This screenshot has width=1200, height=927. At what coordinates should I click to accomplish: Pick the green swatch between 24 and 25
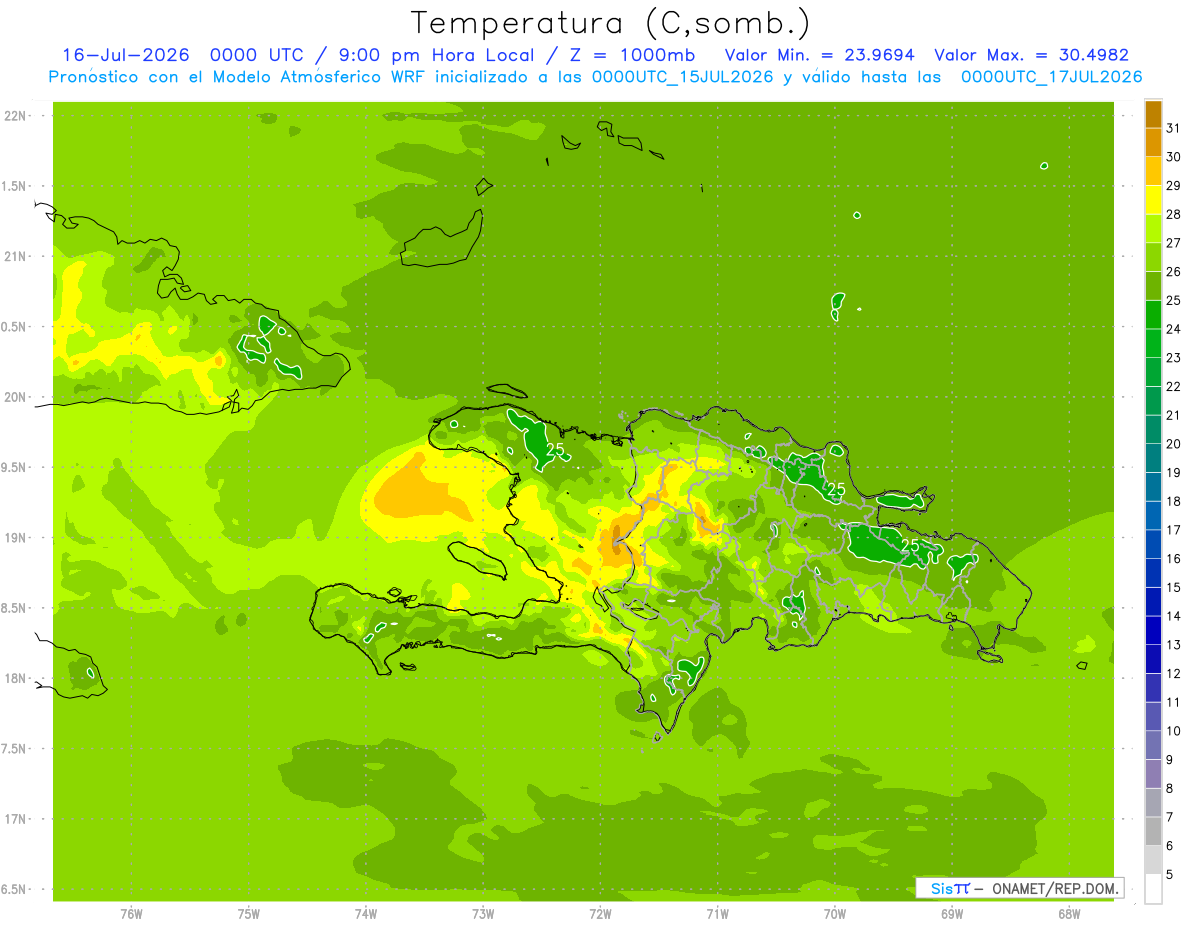1153,315
